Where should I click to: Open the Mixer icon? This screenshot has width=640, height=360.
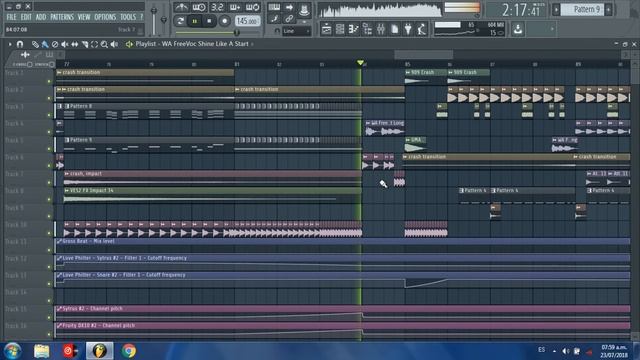tap(381, 29)
